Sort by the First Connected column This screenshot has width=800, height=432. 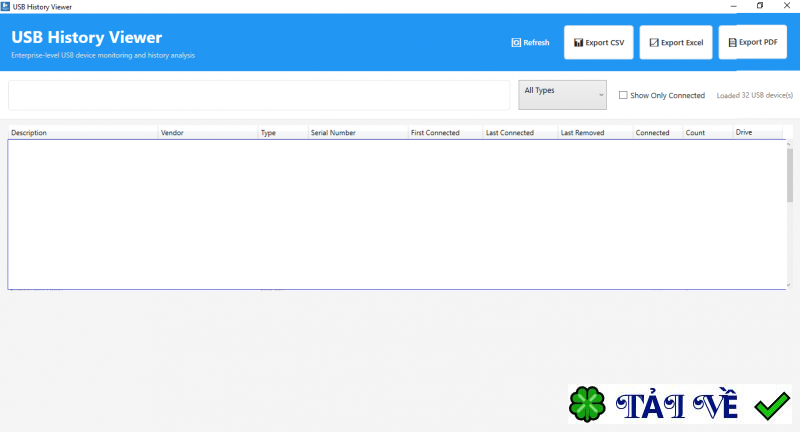pyautogui.click(x=445, y=133)
